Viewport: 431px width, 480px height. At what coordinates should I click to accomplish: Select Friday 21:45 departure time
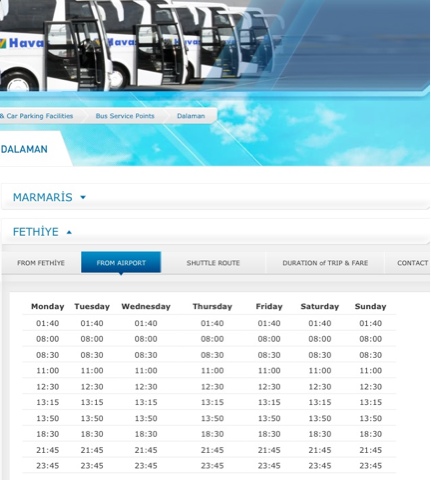[x=269, y=450]
